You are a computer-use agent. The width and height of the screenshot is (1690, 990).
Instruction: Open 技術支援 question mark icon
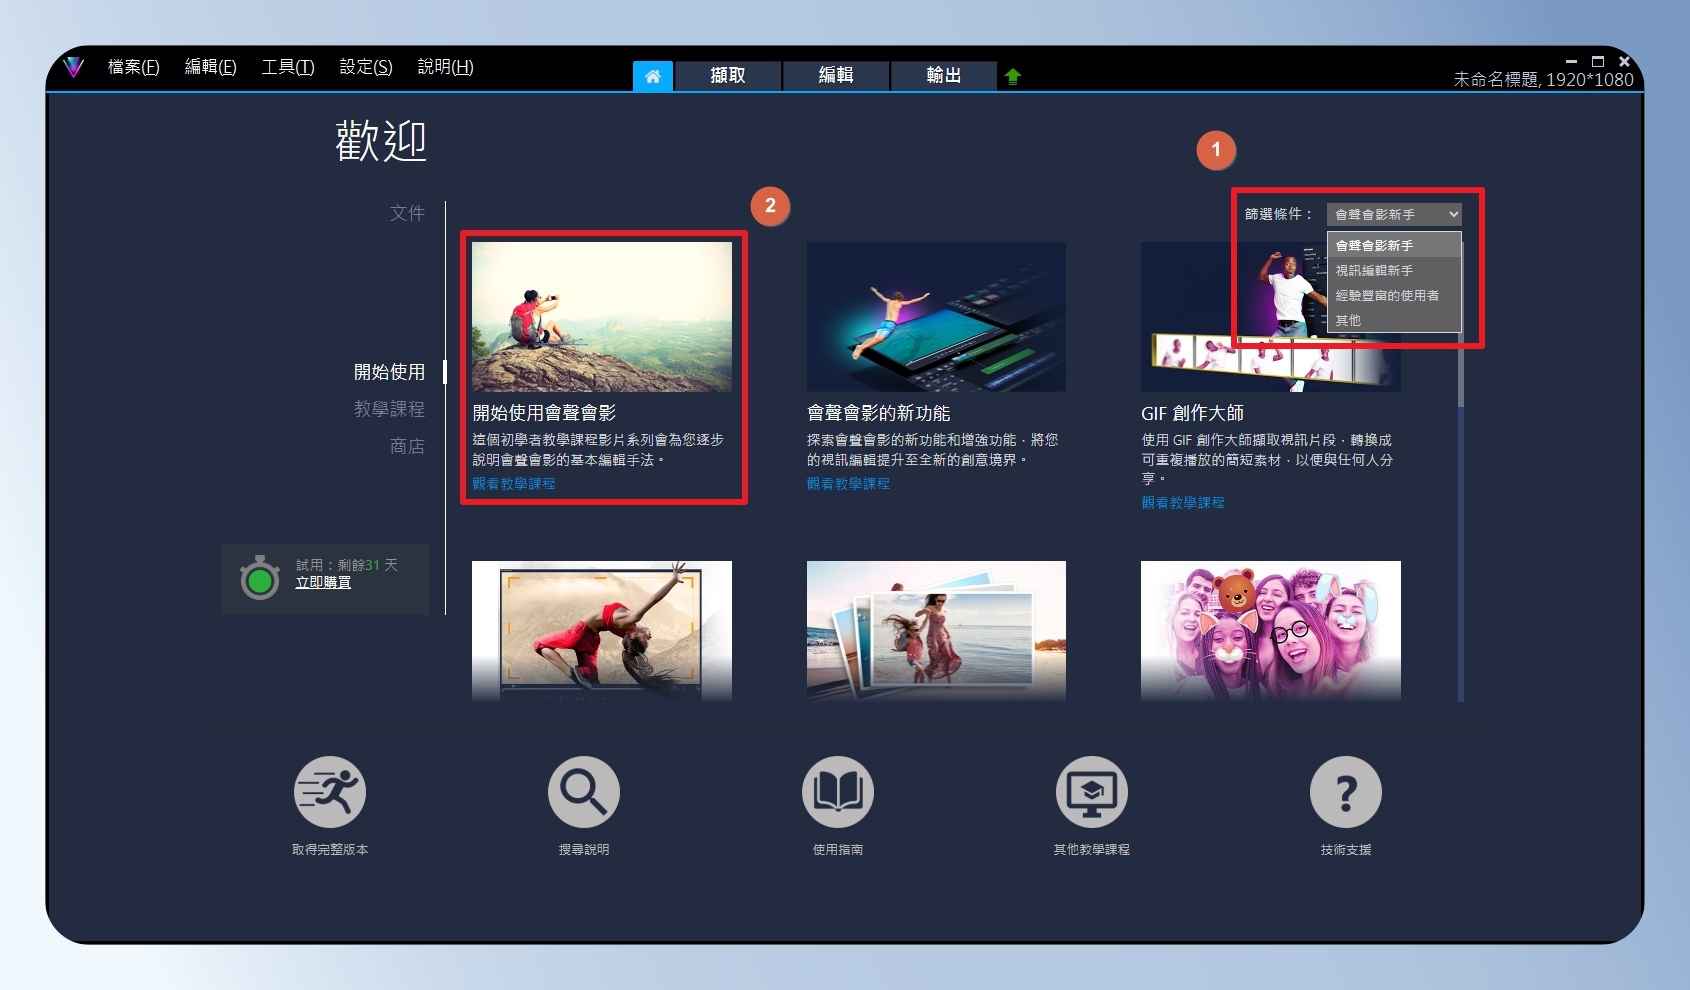1346,792
